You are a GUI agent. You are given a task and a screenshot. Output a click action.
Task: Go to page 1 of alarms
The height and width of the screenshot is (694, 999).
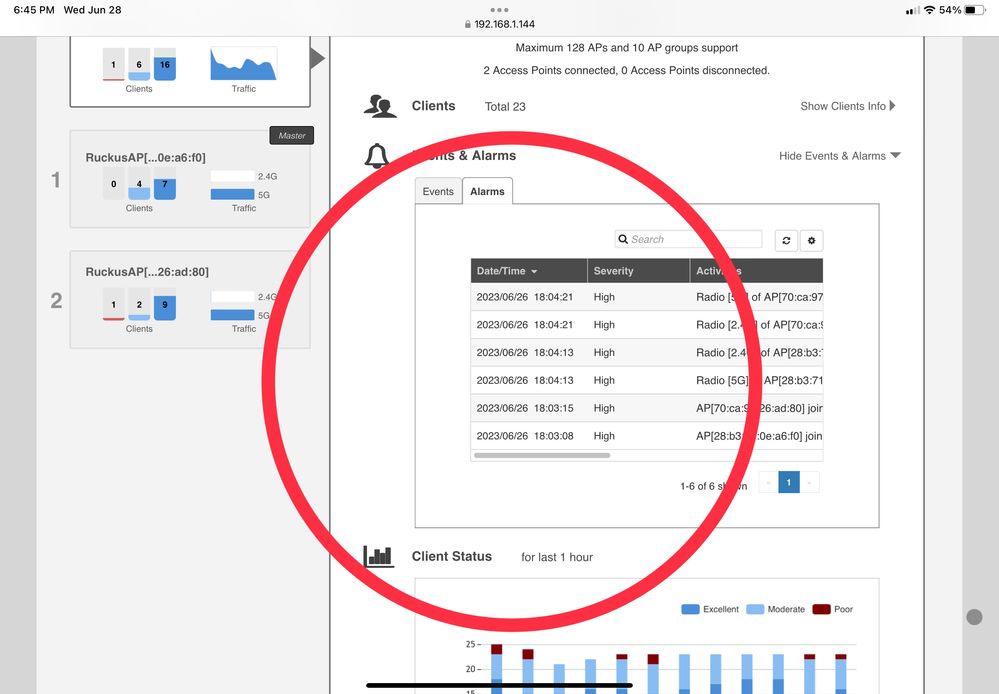click(788, 483)
